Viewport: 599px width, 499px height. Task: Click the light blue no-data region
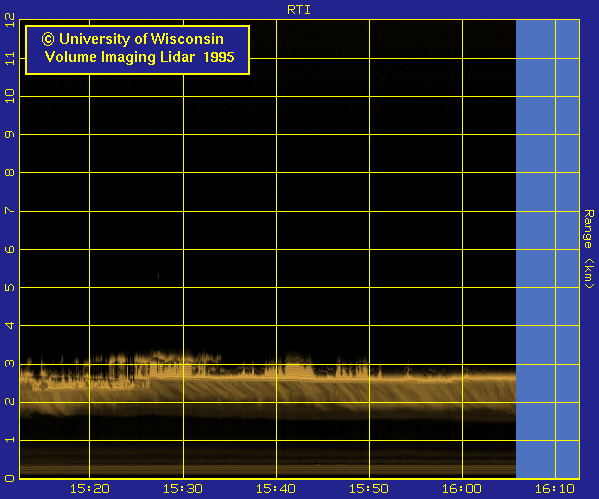(x=547, y=249)
